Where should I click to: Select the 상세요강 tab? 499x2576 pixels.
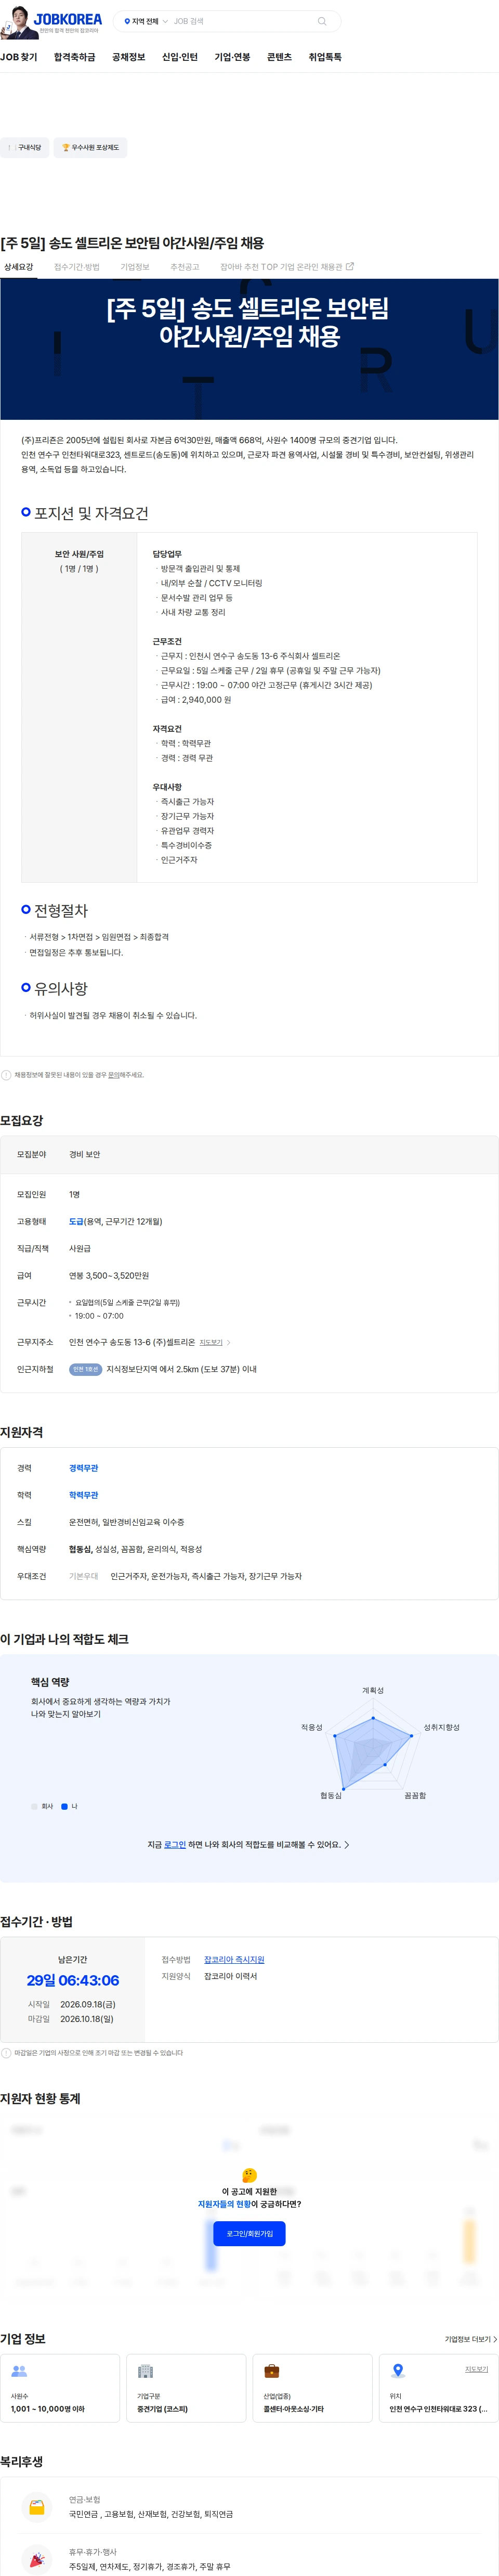[x=18, y=267]
